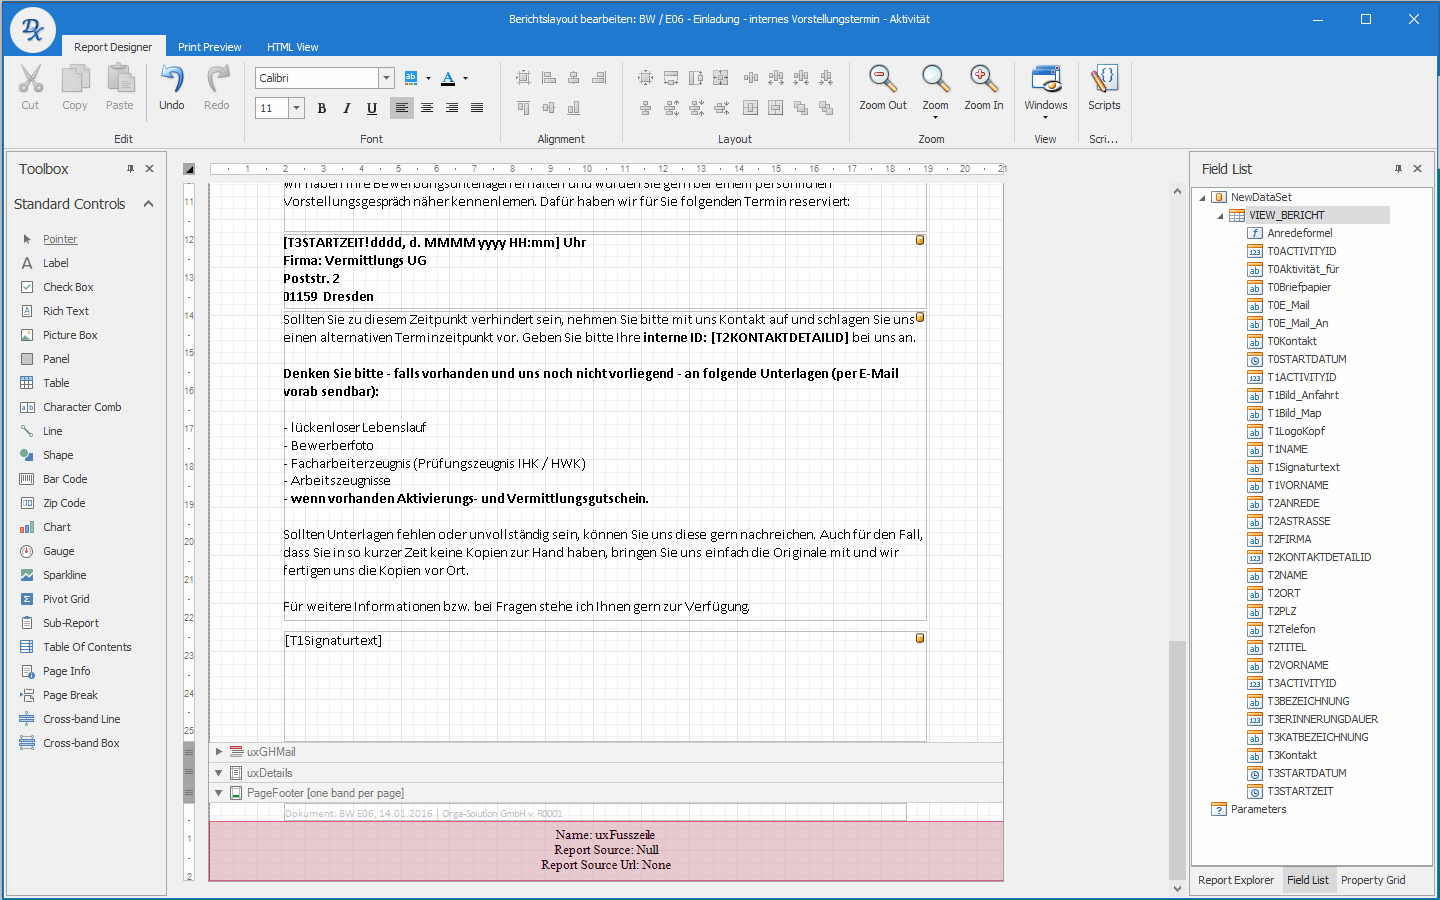Open the background color dropdown arrow
1440x900 pixels.
428,78
